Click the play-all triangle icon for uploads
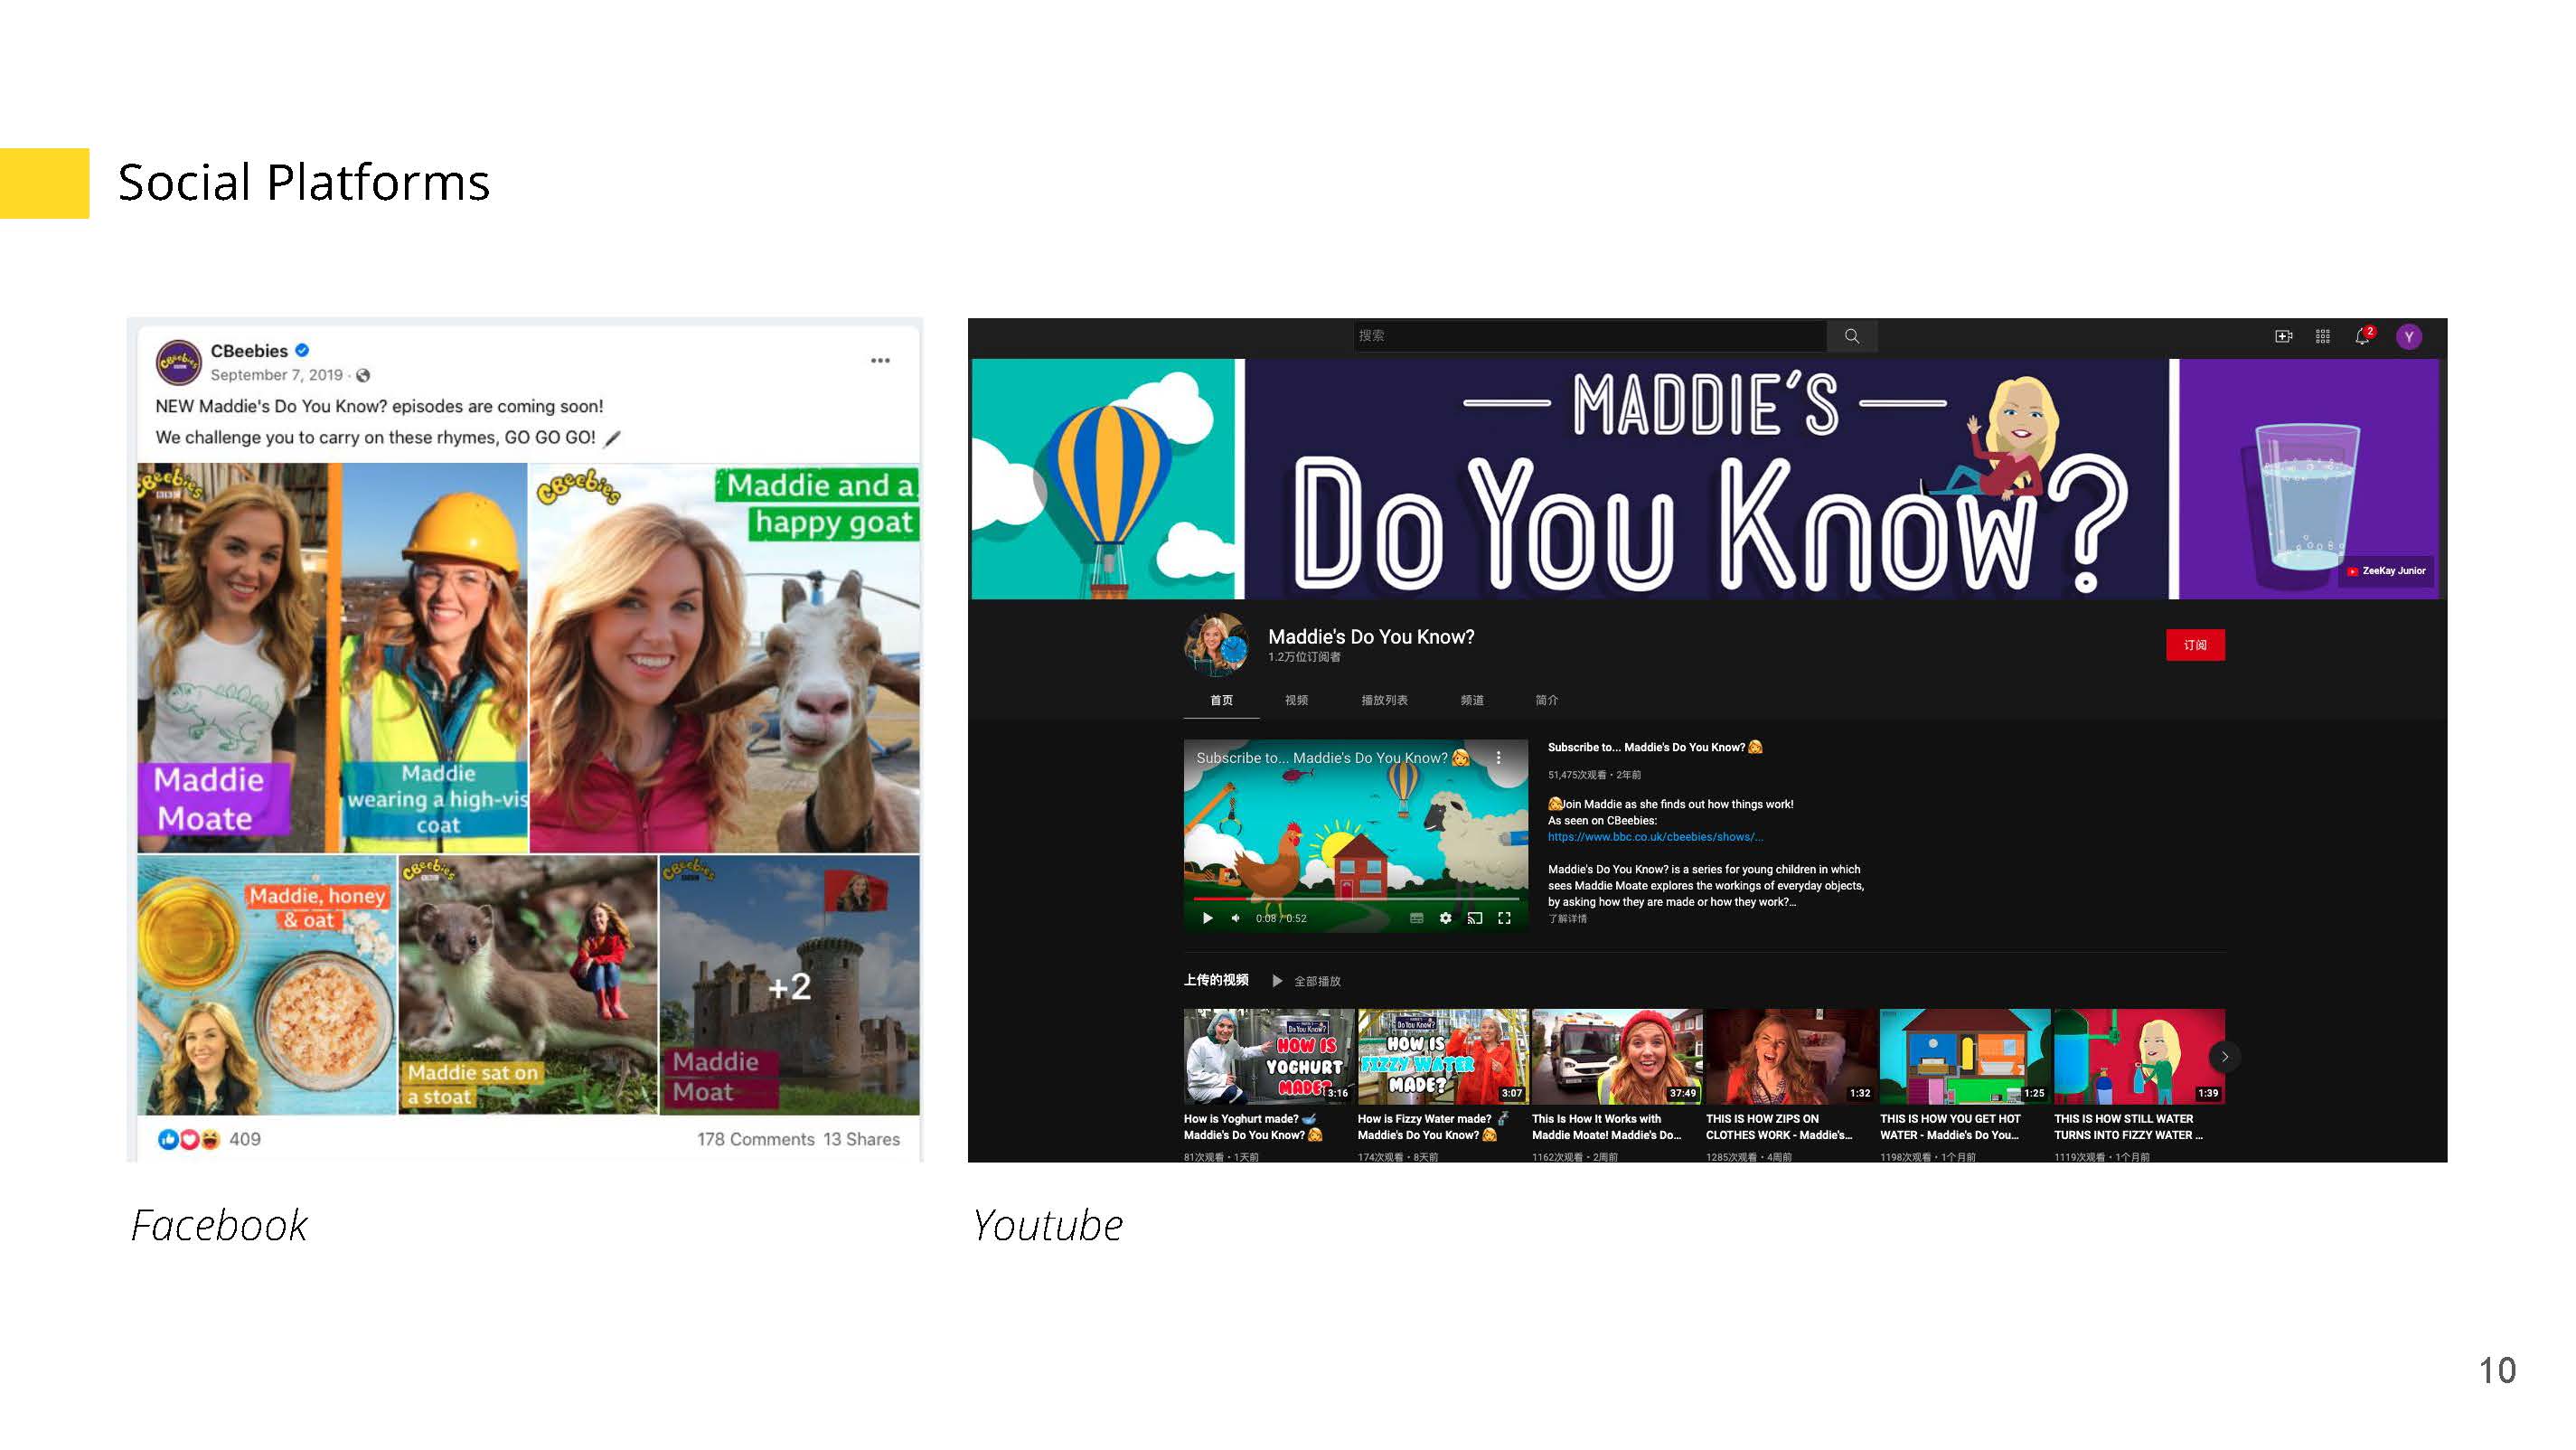2576x1450 pixels. click(1277, 981)
